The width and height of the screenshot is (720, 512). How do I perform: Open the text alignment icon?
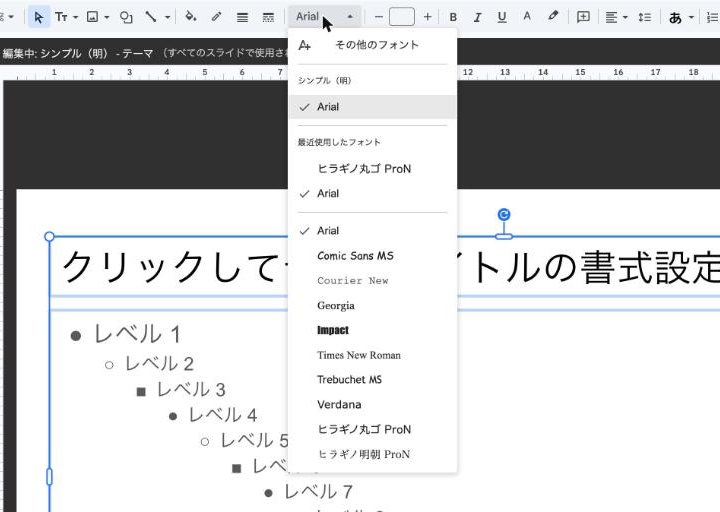(611, 17)
